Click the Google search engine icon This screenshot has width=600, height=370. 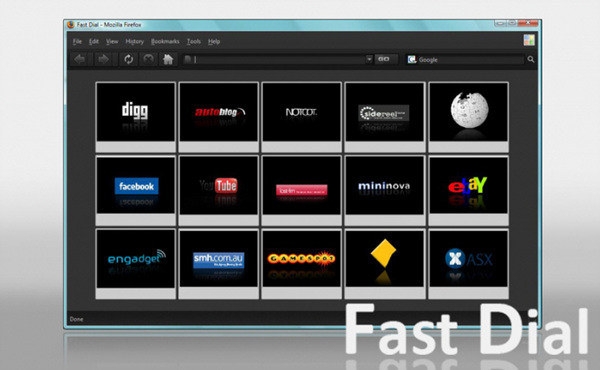coord(412,59)
